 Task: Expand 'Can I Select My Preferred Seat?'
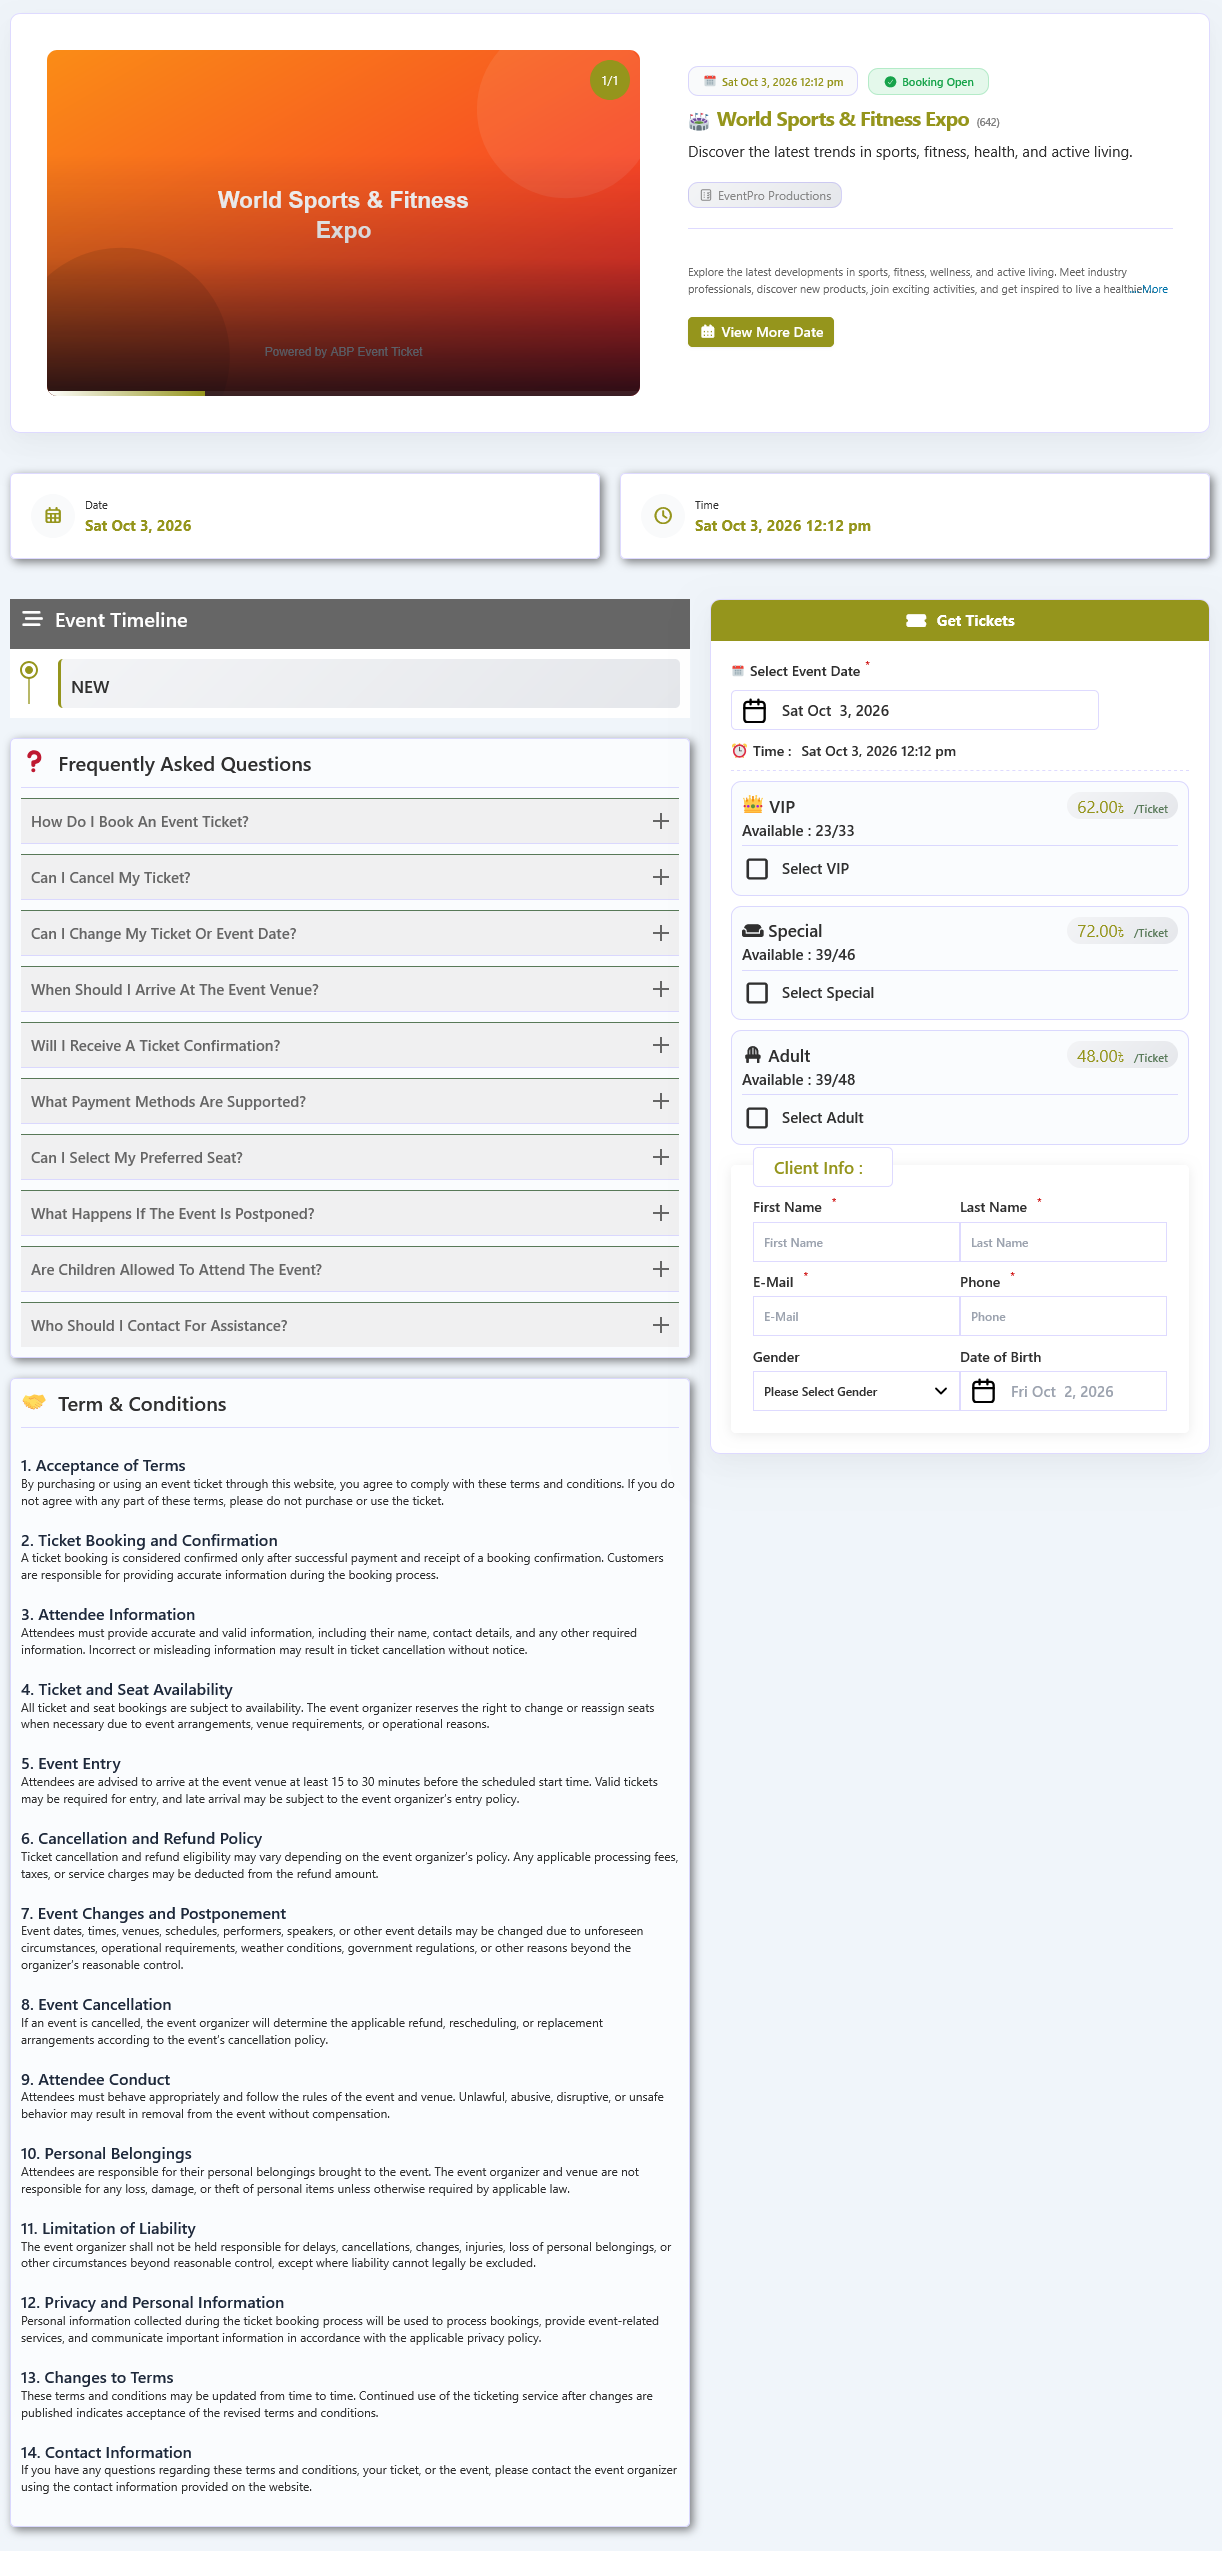click(x=350, y=1157)
